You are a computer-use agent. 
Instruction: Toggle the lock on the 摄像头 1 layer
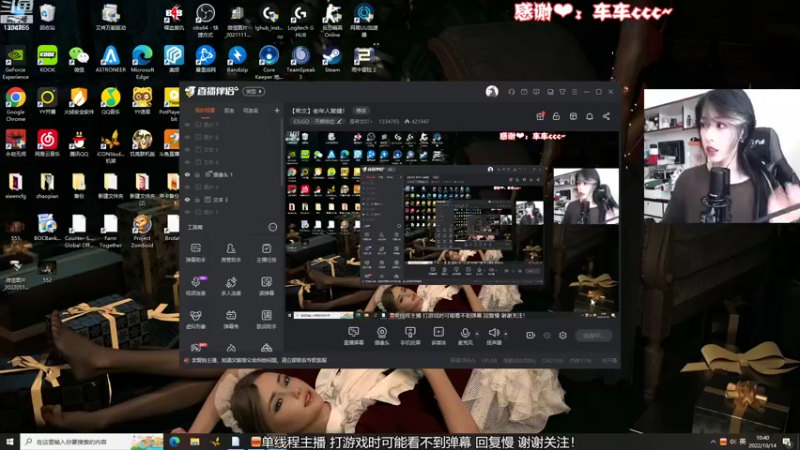[x=197, y=174]
